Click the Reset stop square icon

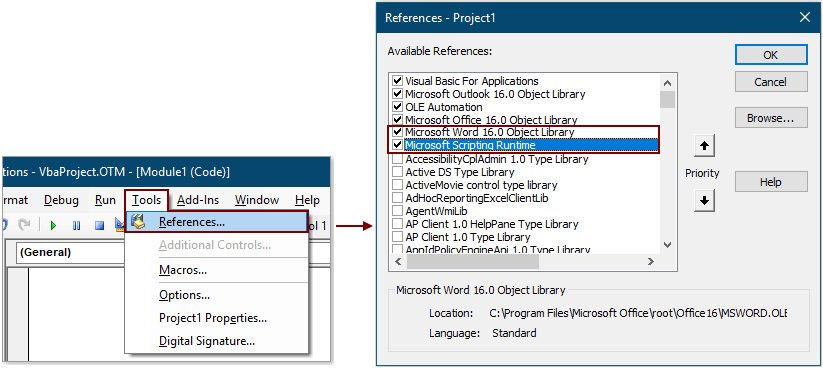pyautogui.click(x=99, y=226)
